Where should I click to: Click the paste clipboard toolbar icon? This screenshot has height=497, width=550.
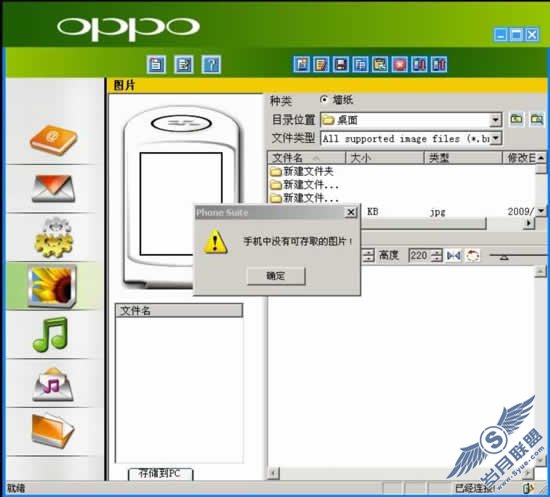pos(380,64)
